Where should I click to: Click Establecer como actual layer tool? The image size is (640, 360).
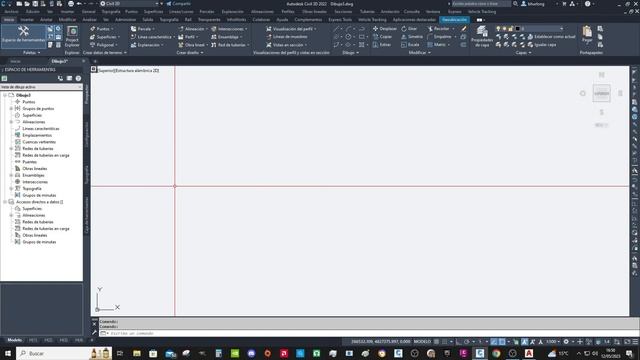click(551, 37)
